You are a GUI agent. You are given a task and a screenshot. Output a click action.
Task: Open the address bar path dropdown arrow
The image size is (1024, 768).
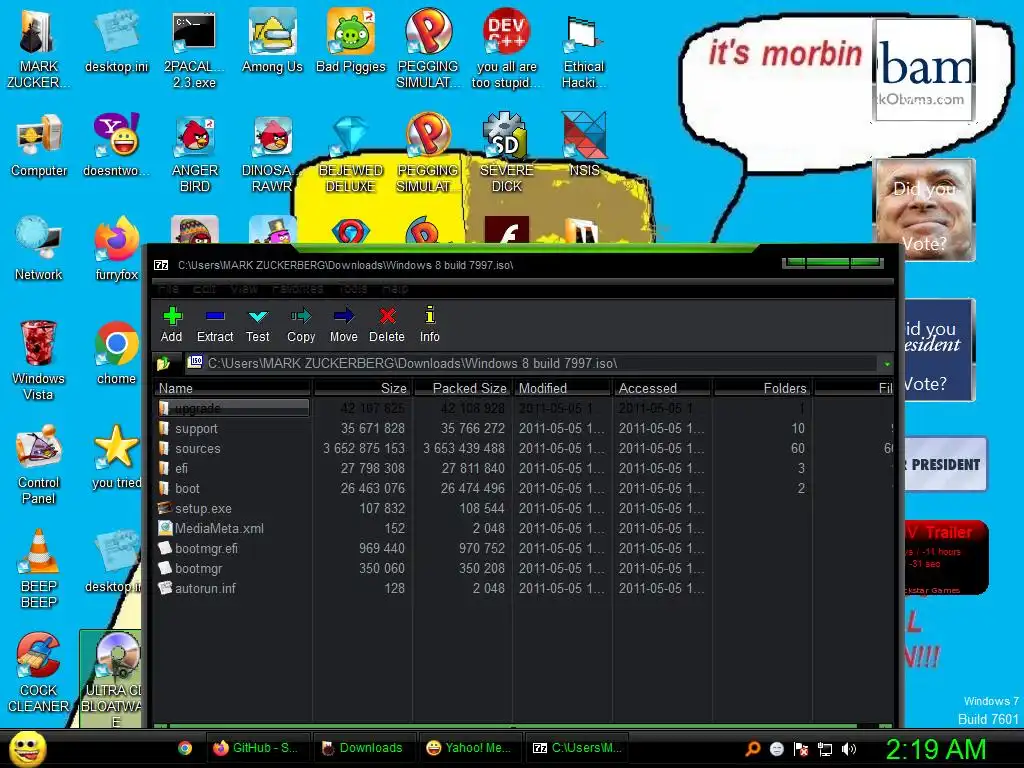coord(887,364)
